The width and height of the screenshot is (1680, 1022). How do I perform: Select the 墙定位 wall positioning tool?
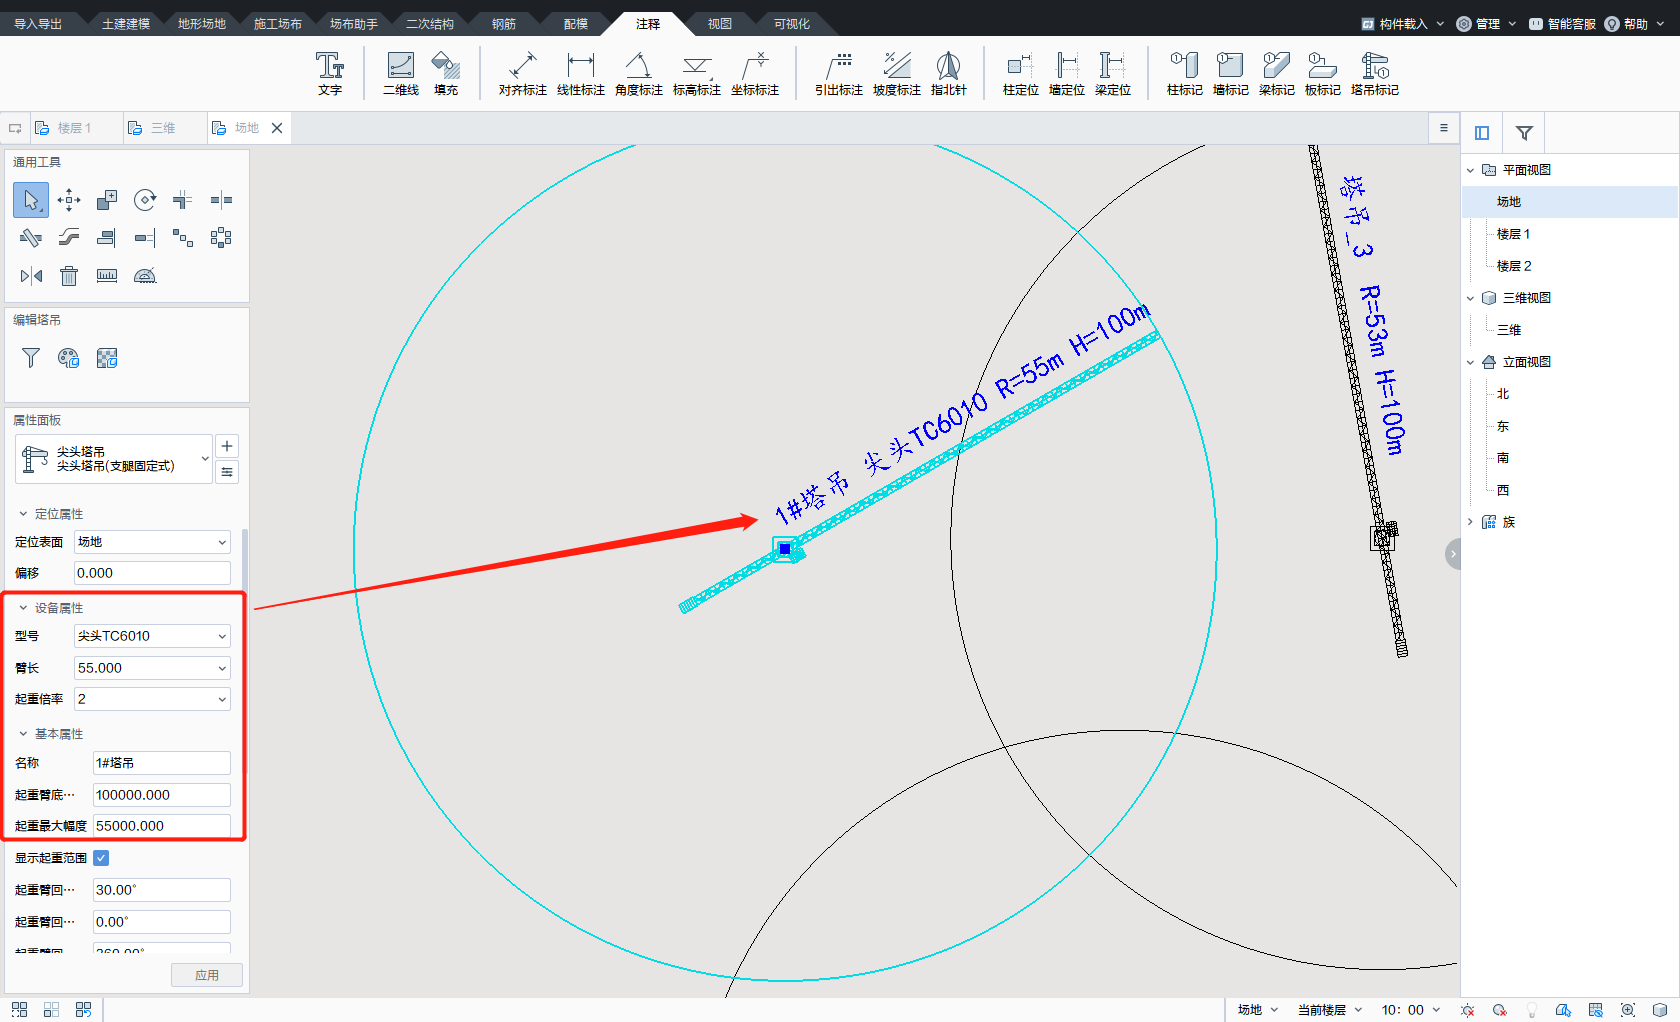click(x=1067, y=74)
